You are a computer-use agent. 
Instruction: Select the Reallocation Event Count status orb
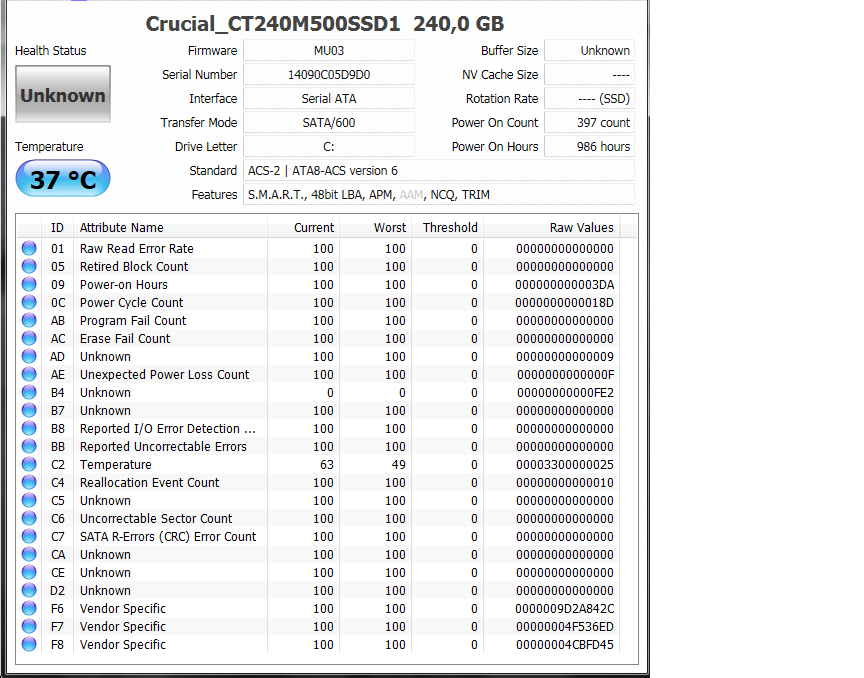click(x=29, y=482)
